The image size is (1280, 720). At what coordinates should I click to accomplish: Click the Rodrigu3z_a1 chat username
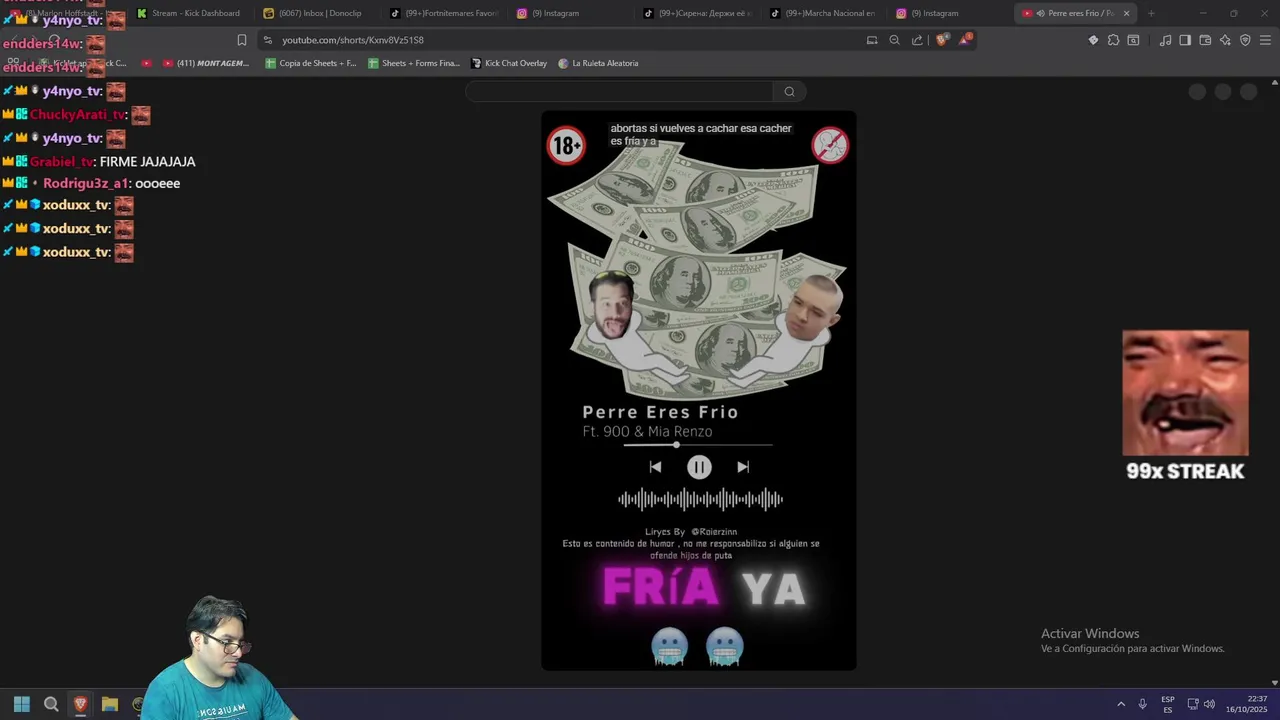pyautogui.click(x=86, y=184)
